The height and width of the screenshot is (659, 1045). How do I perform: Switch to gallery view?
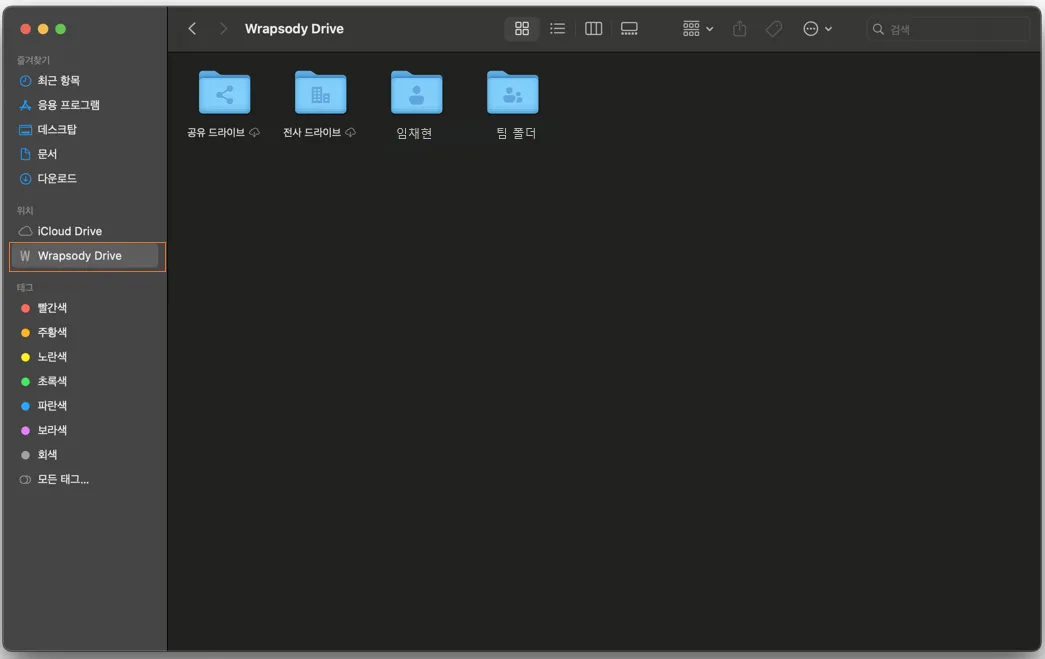click(629, 29)
